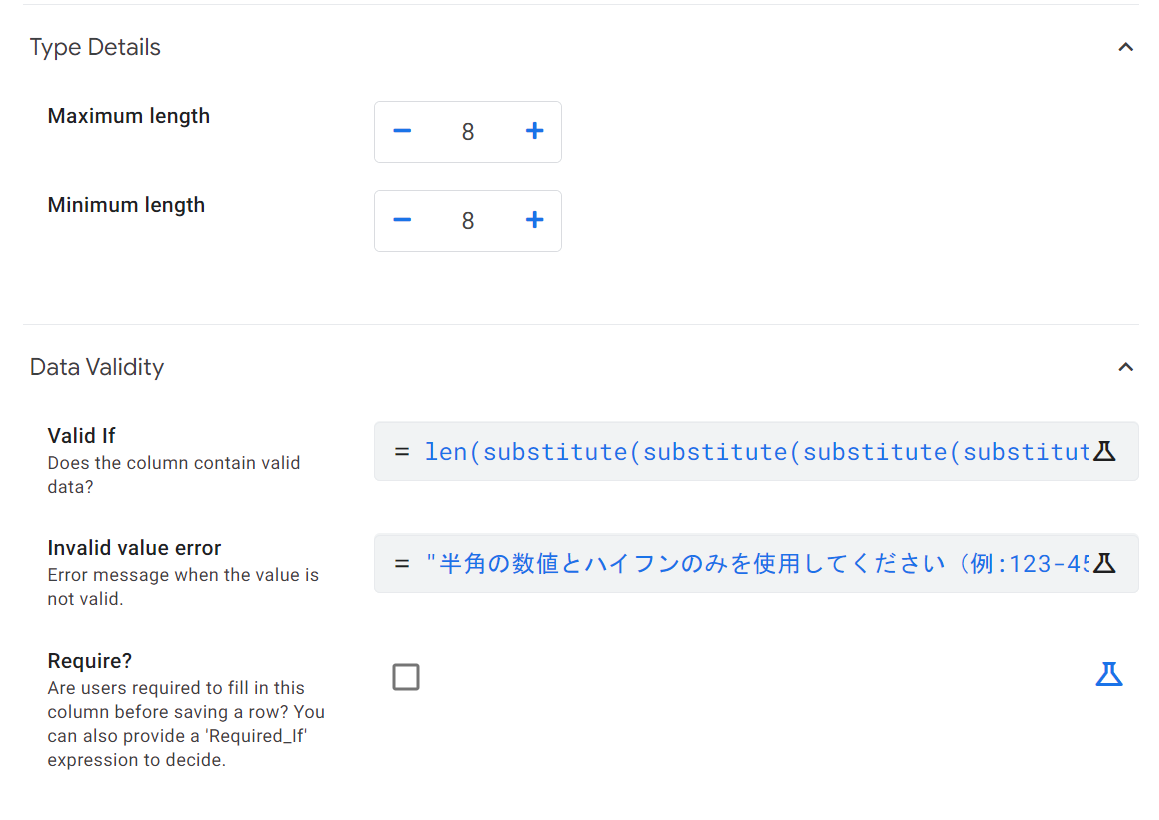
Task: Click the Data Validity section header
Action: (97, 366)
